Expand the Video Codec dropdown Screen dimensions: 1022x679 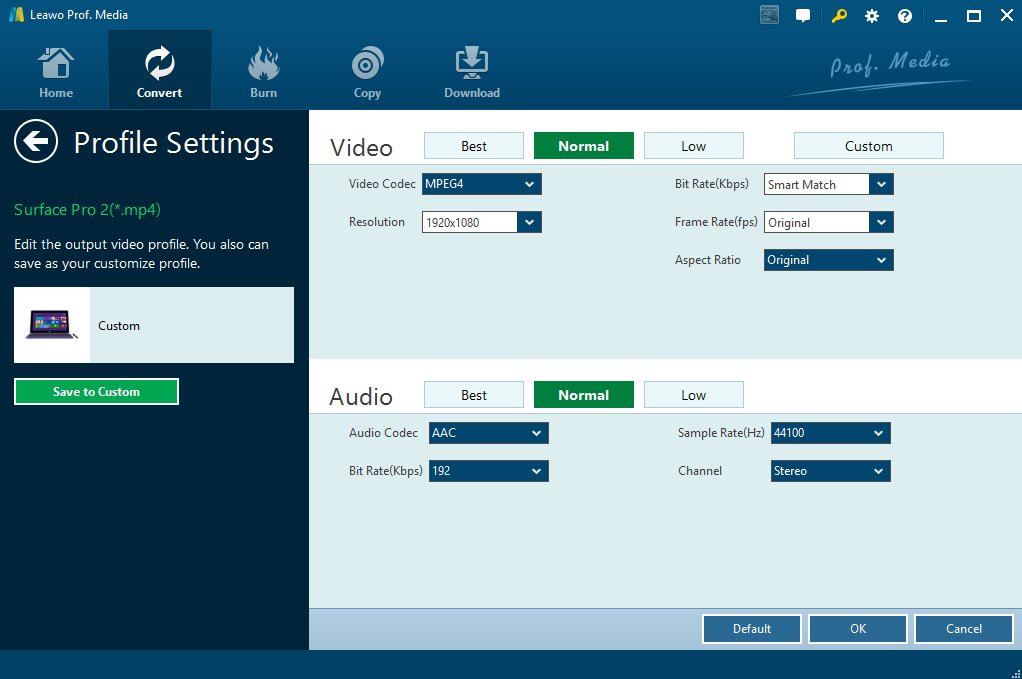pyautogui.click(x=529, y=184)
